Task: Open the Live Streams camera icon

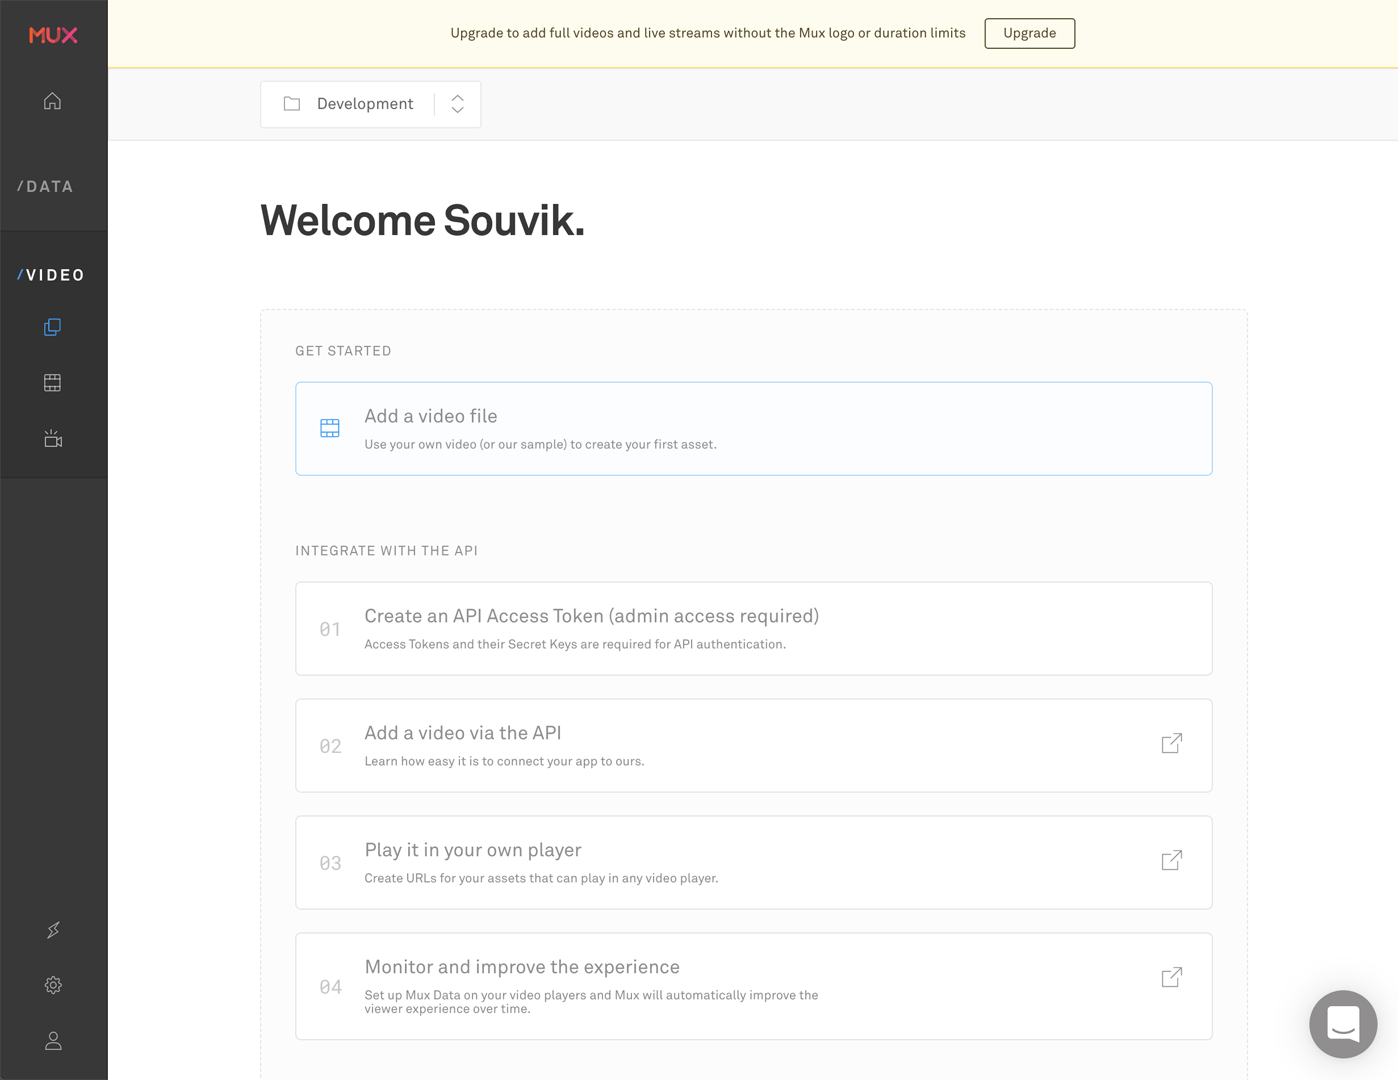Action: (x=53, y=439)
